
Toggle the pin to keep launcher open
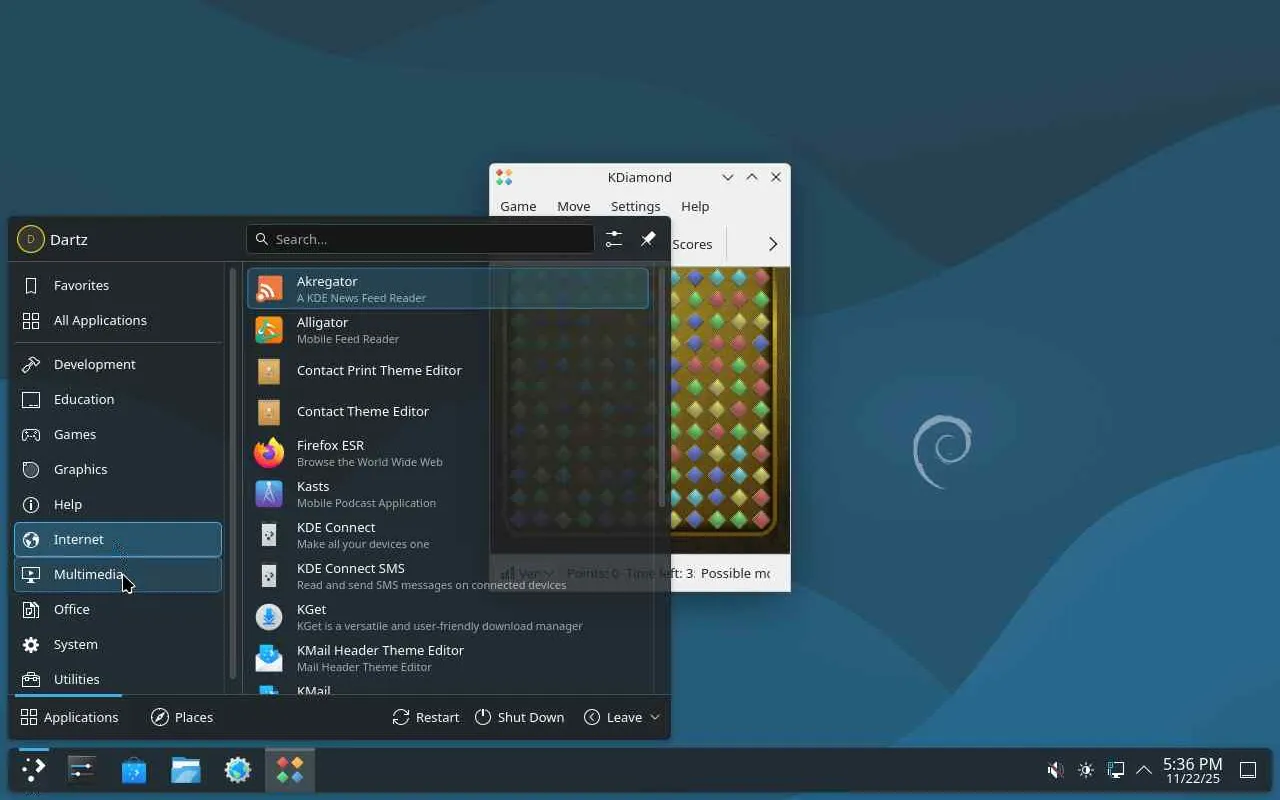pos(648,239)
